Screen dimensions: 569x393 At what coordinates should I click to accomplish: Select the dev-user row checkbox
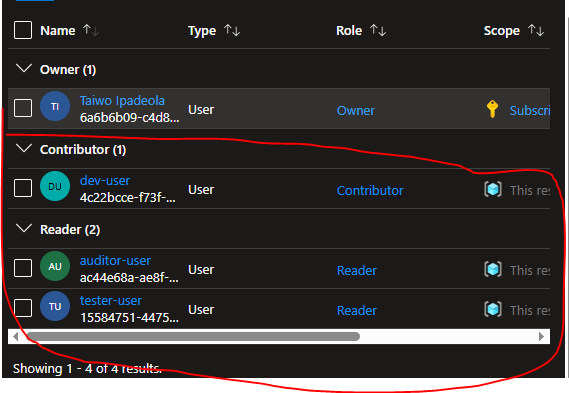(23, 188)
